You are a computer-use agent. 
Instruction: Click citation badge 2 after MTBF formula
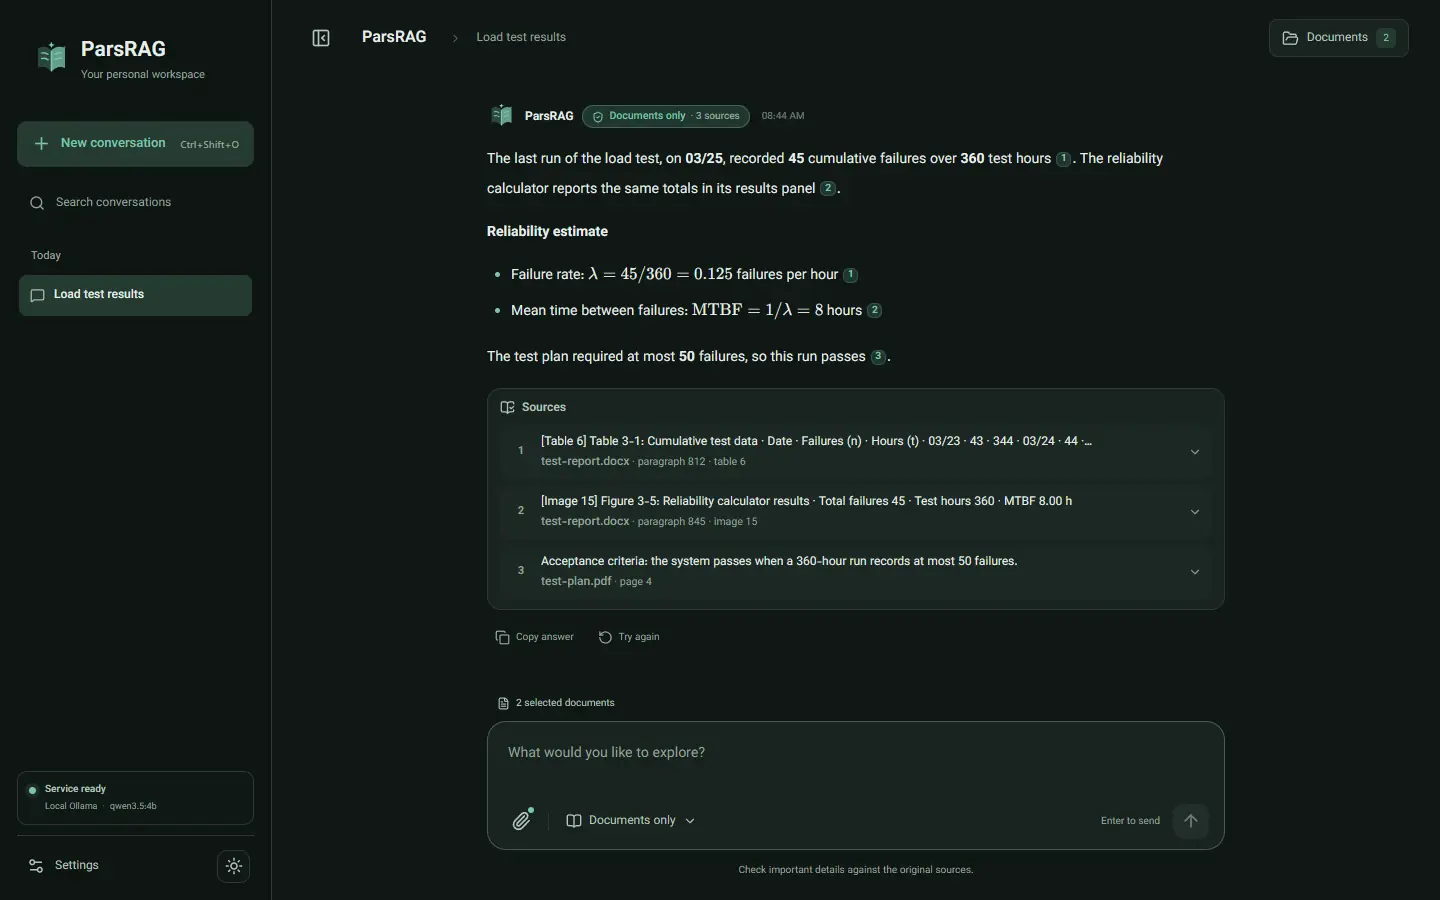(x=874, y=310)
